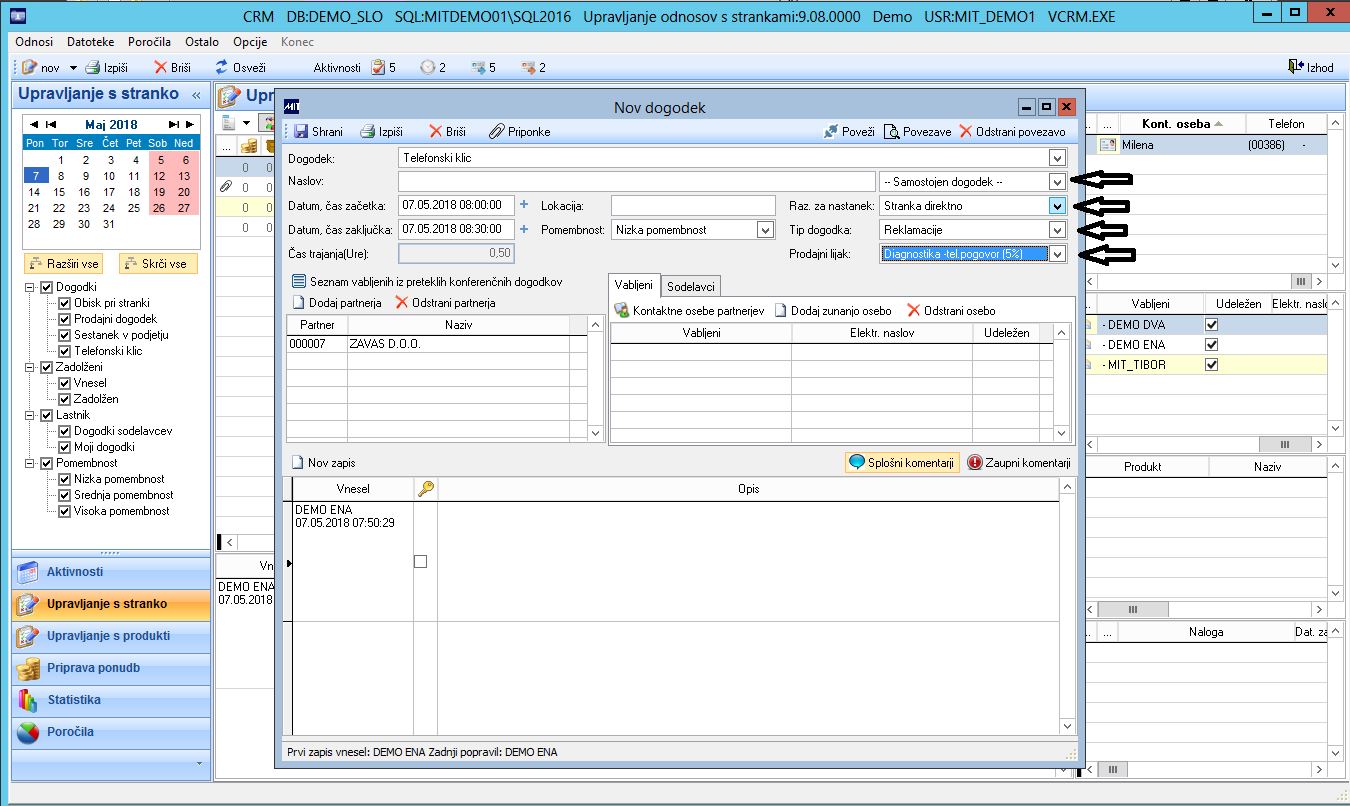Exit application via Izhod
1350x806 pixels.
(1311, 67)
